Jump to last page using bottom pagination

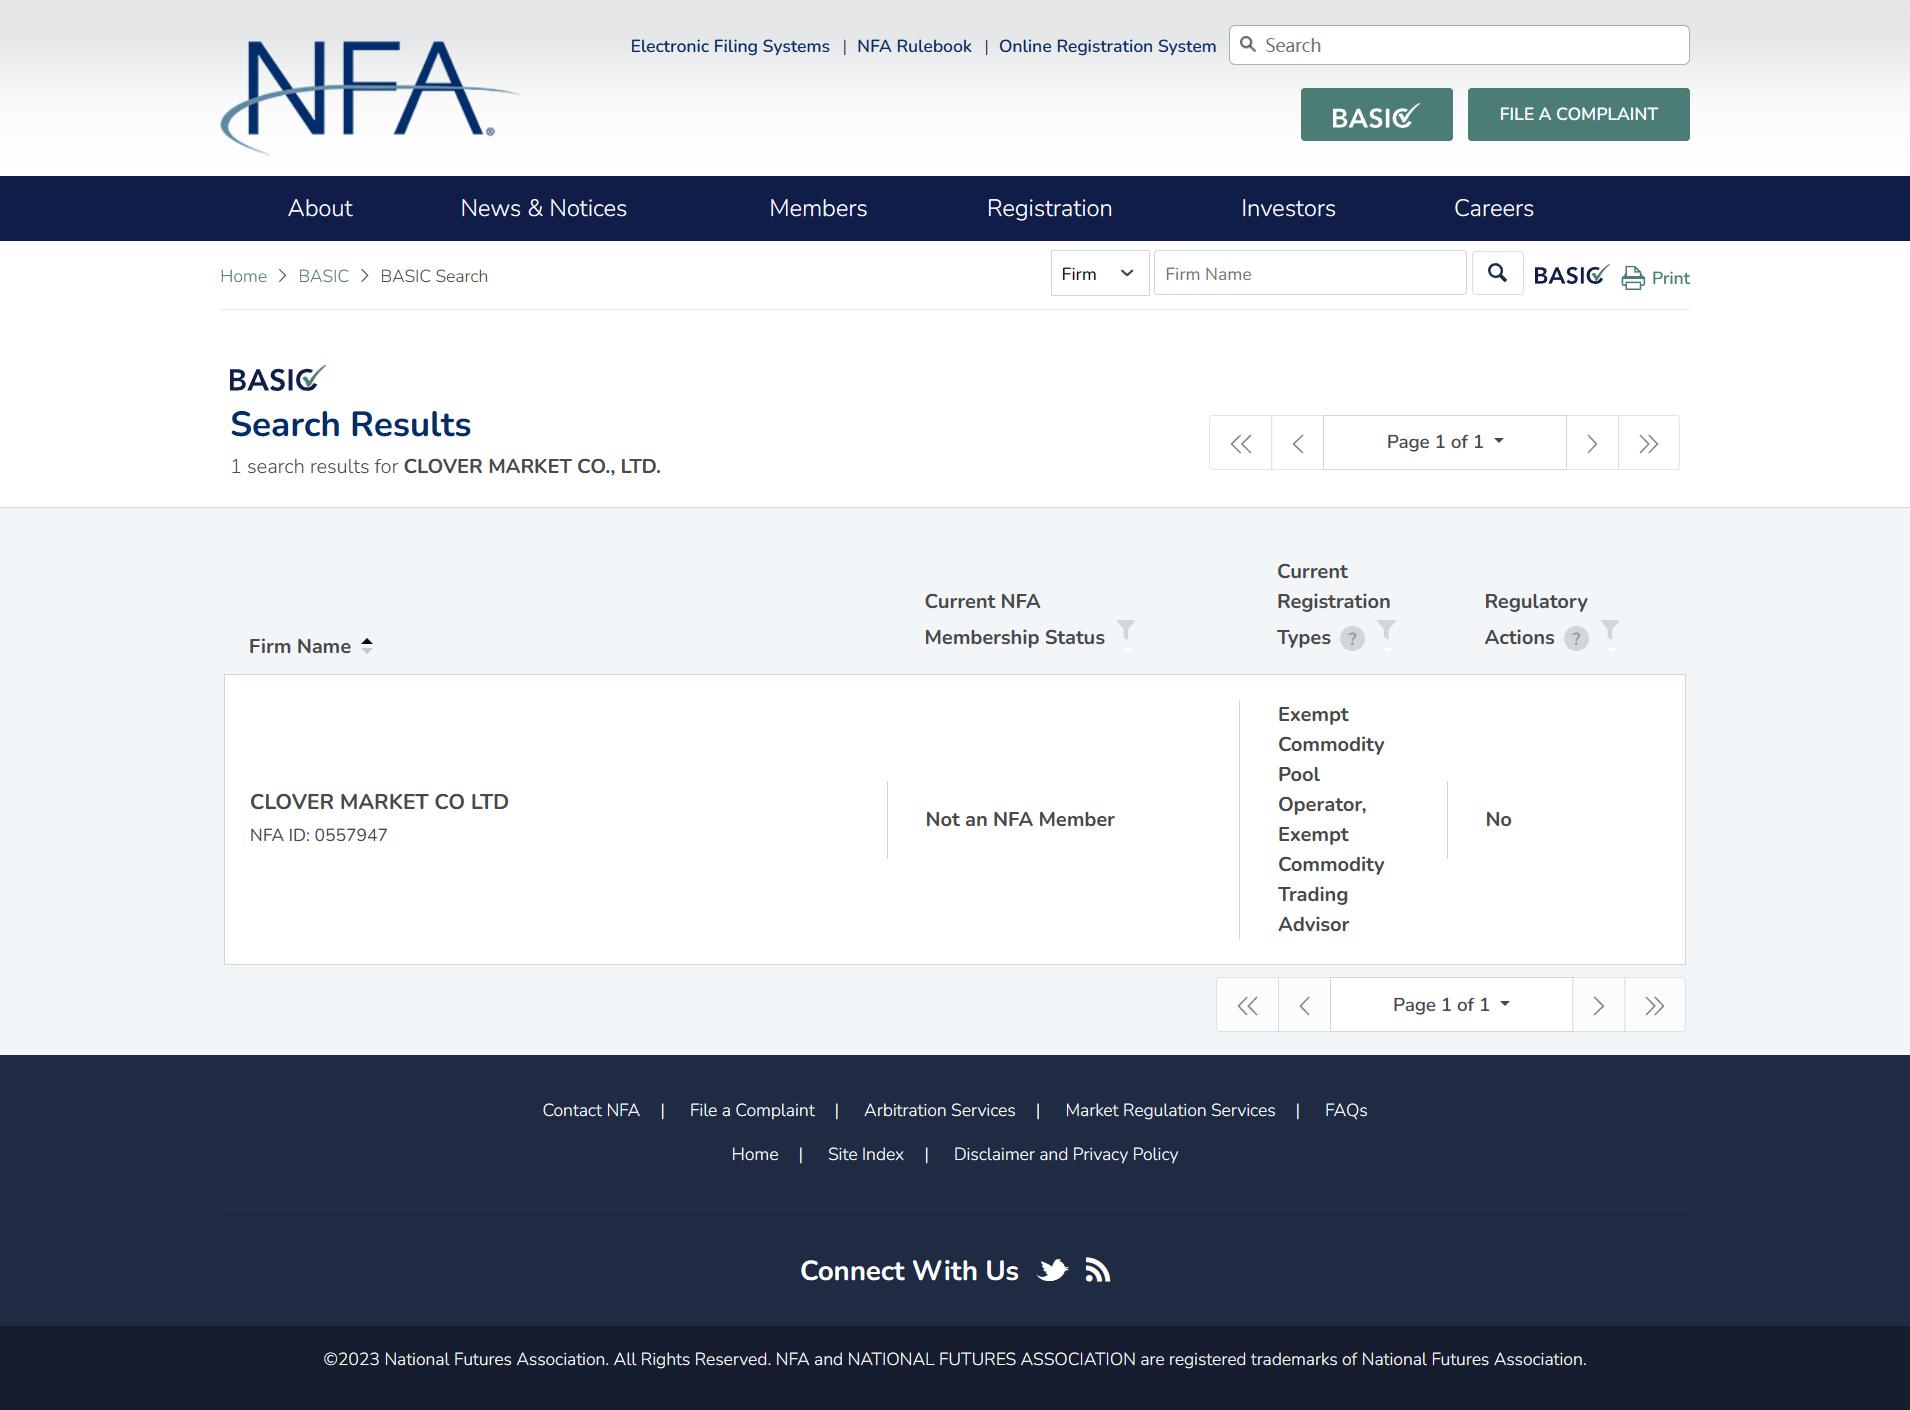1655,1005
